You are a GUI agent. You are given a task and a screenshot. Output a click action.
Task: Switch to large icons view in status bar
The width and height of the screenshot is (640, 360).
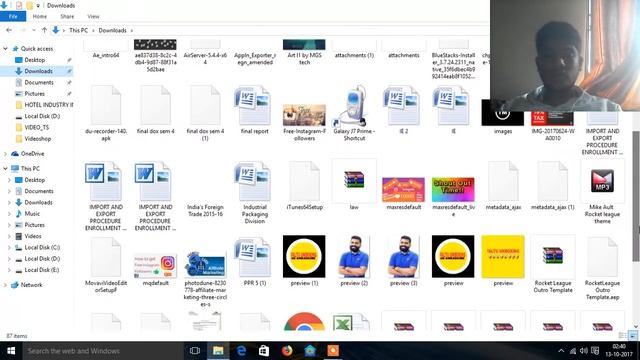[x=633, y=336]
